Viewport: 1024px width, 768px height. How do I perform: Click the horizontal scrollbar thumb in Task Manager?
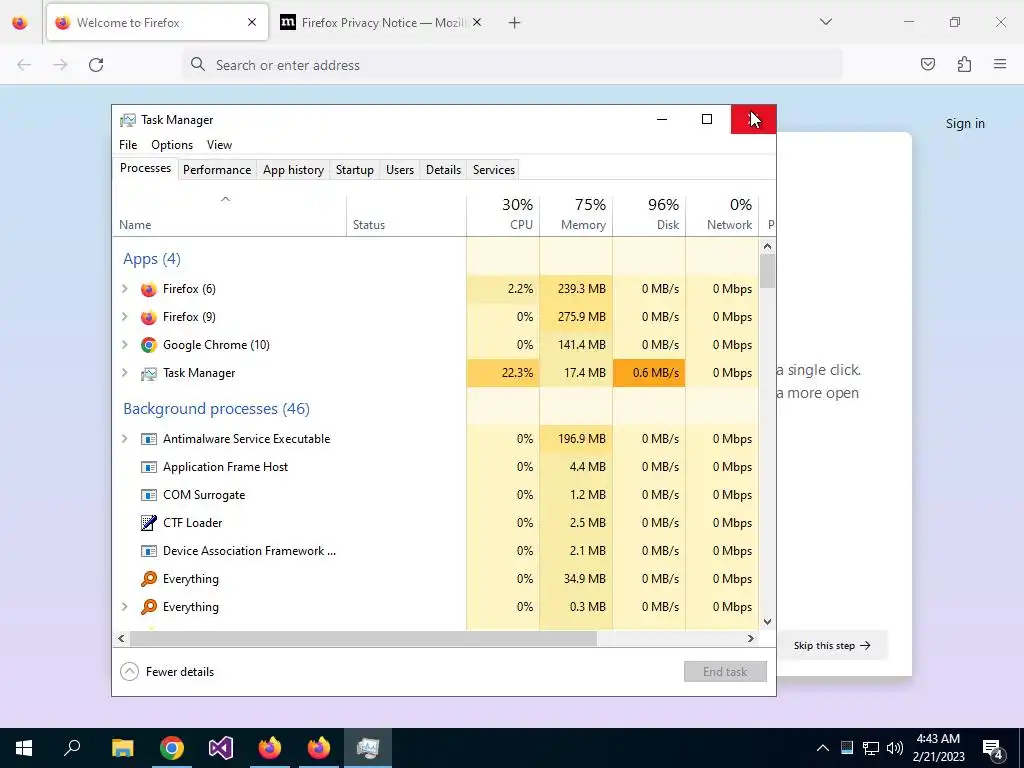point(363,638)
